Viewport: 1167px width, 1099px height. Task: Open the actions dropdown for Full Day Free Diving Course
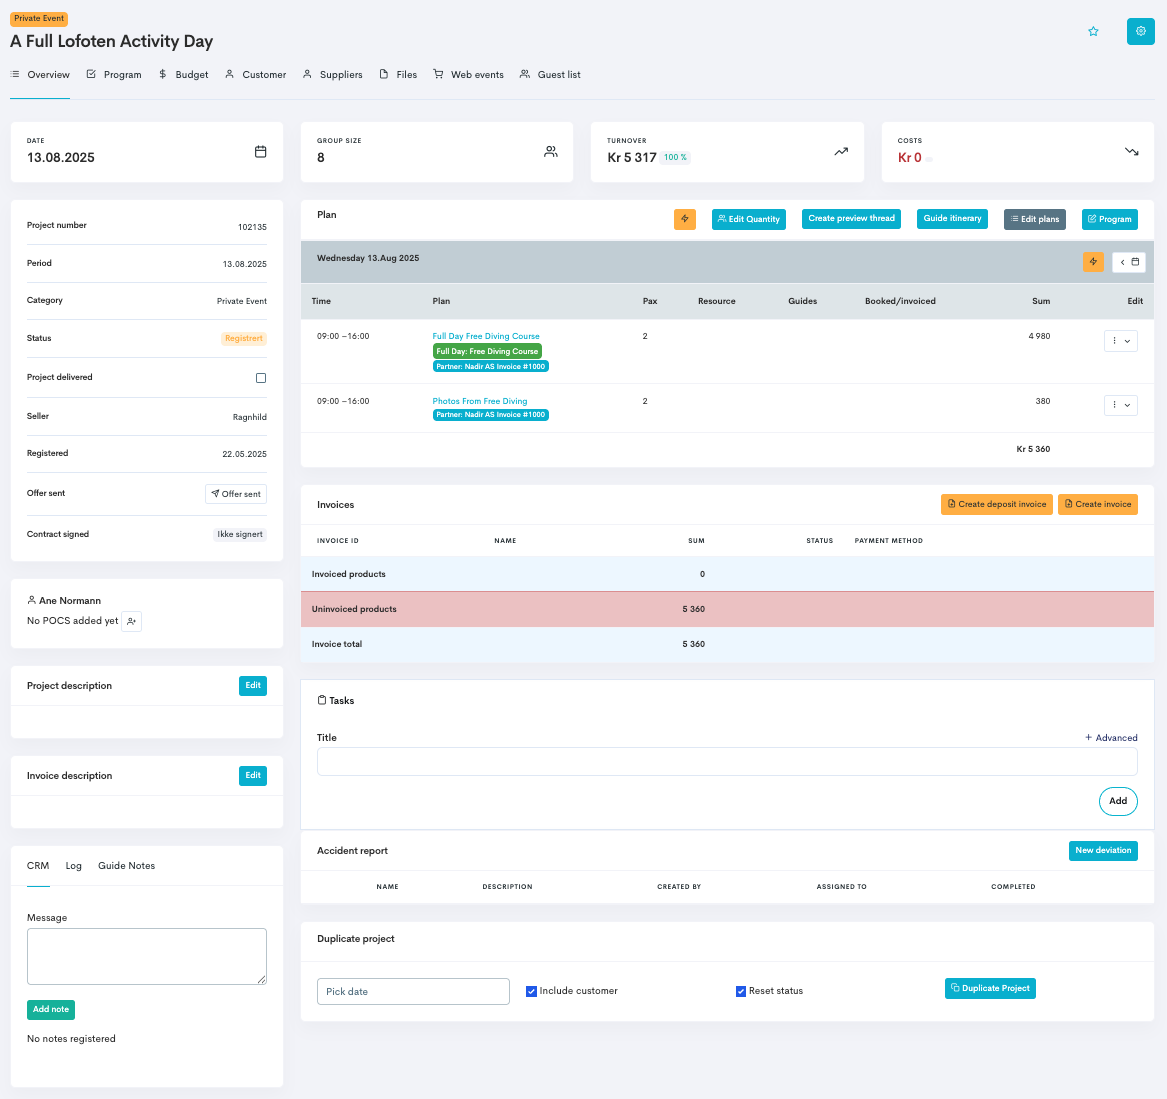tap(1121, 341)
